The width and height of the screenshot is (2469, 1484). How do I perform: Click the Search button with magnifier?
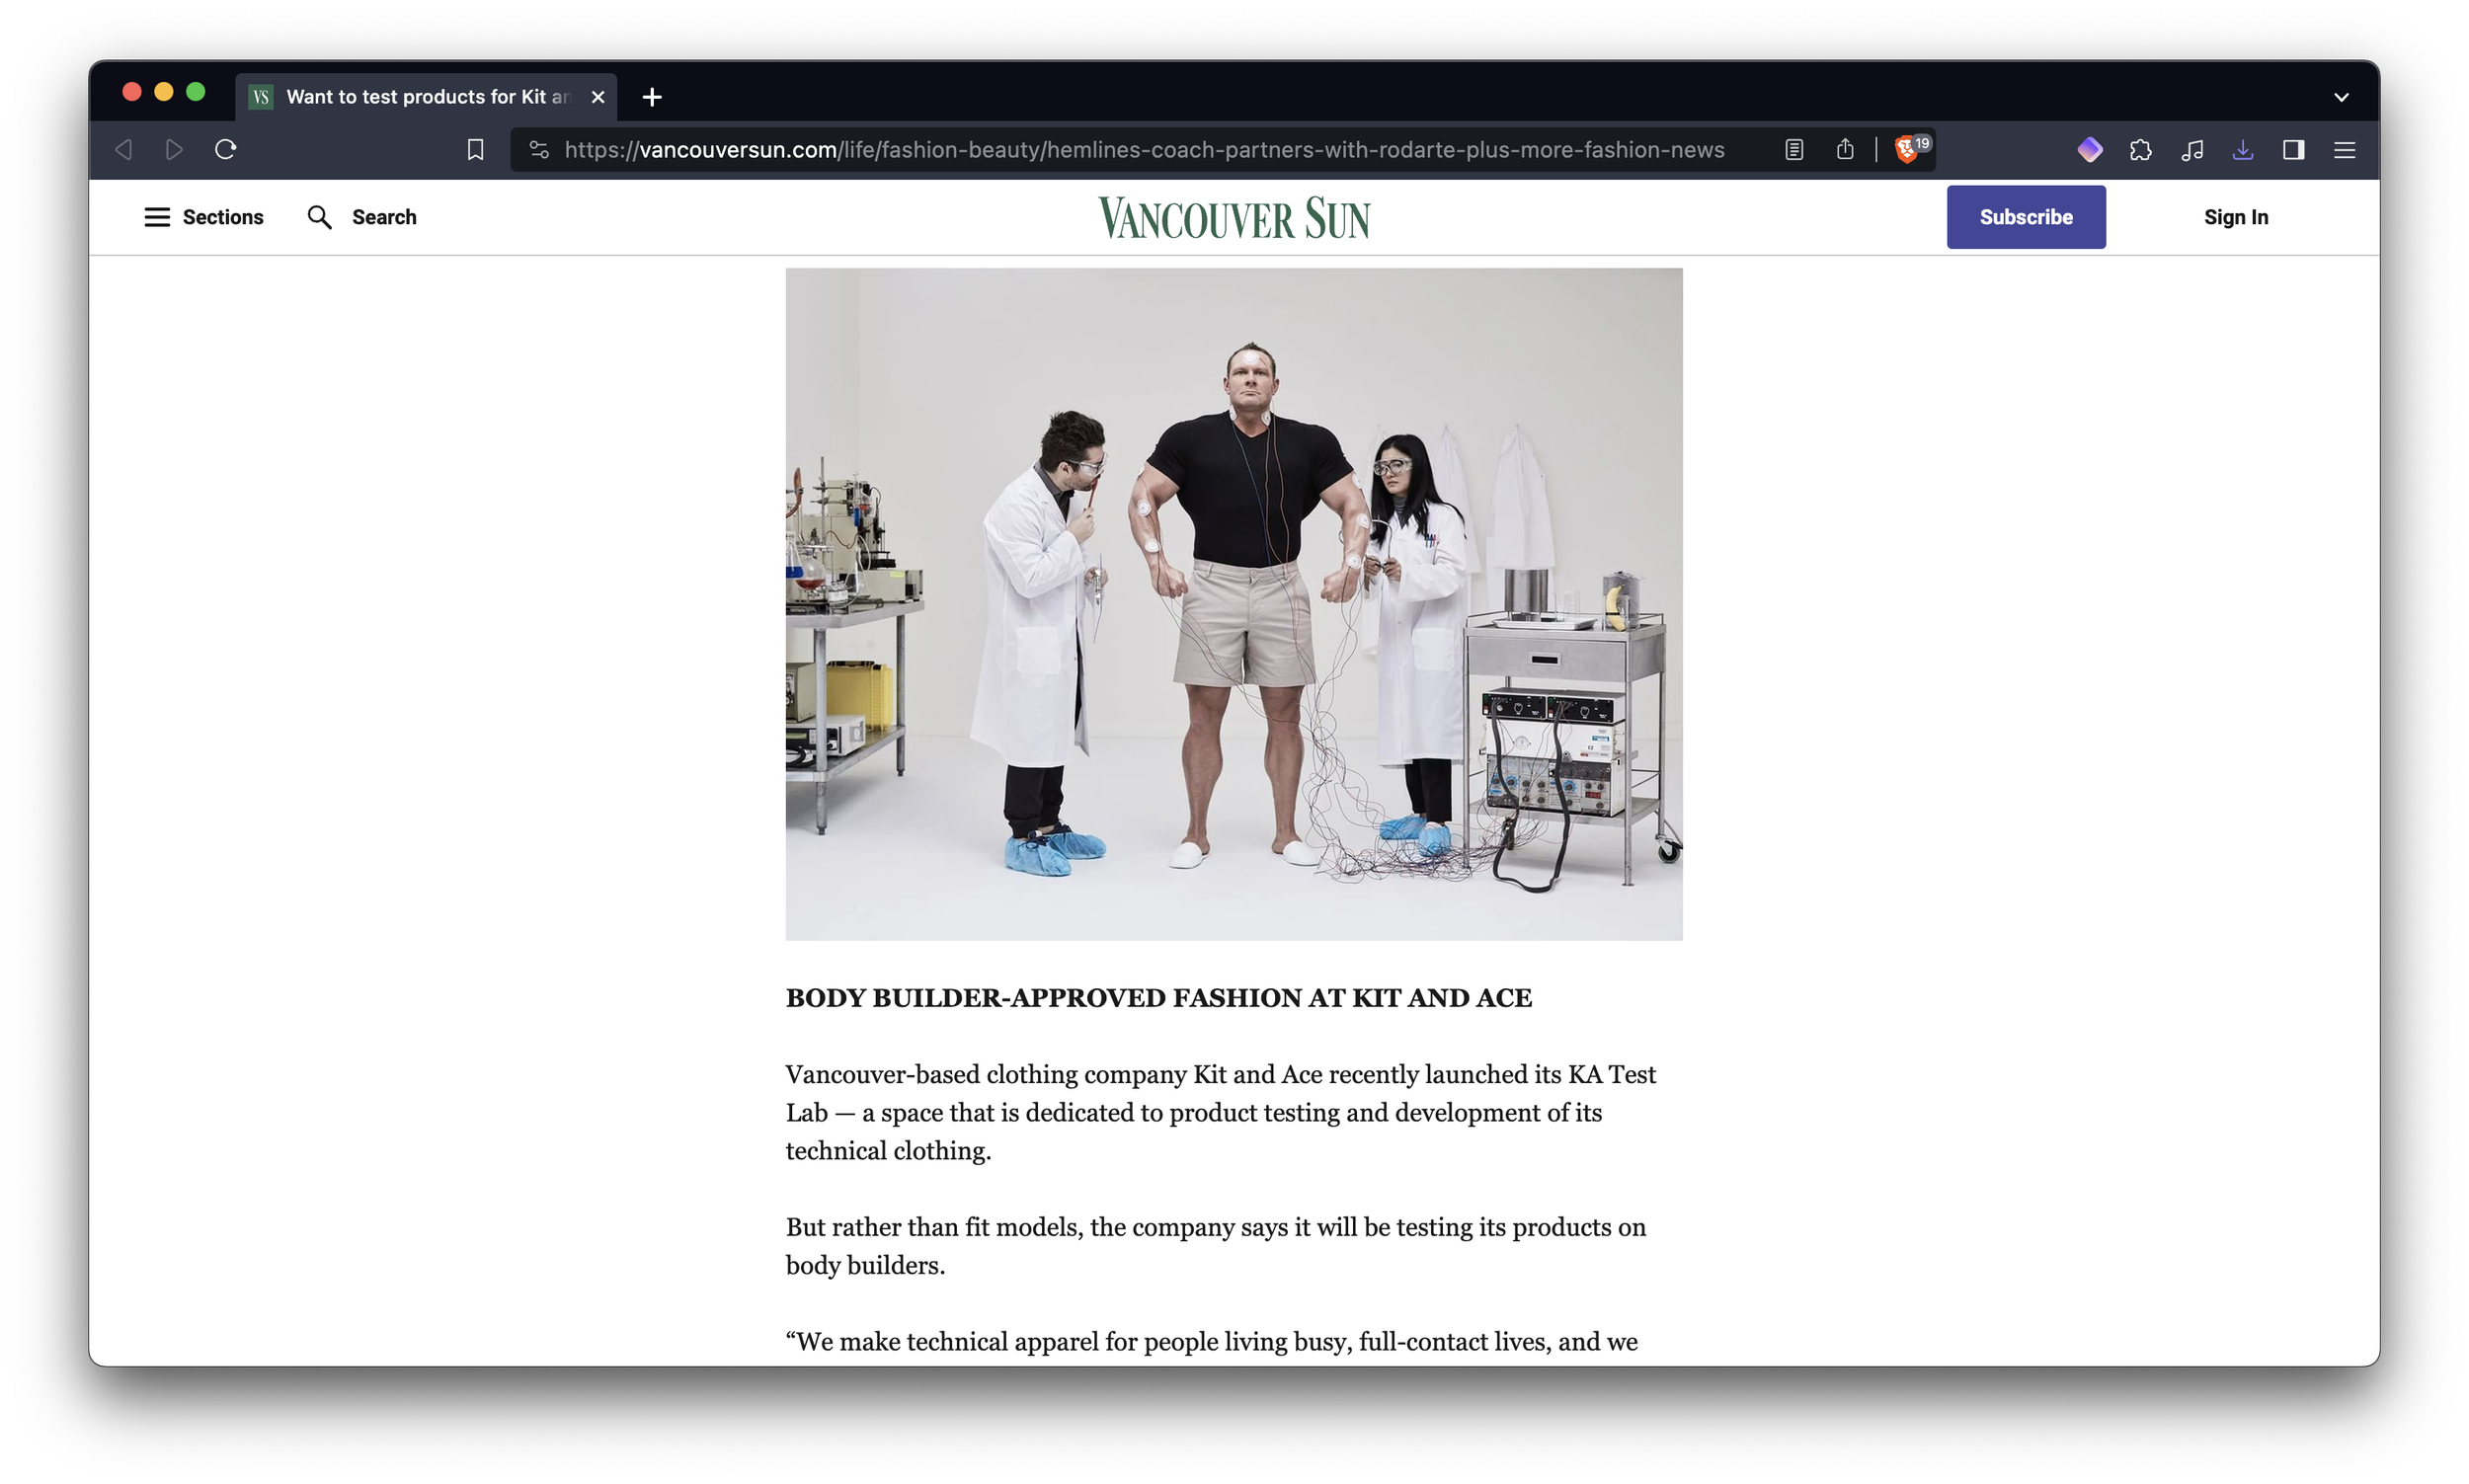pos(362,217)
